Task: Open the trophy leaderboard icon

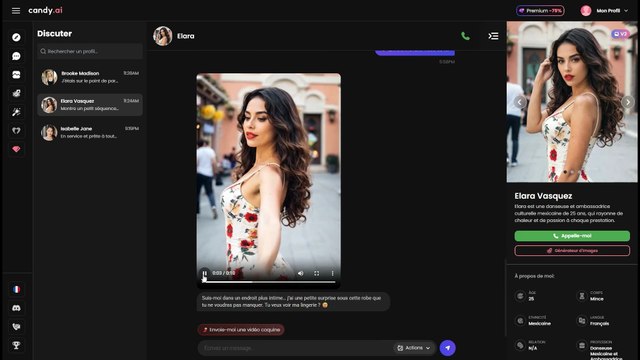Action: (x=16, y=345)
